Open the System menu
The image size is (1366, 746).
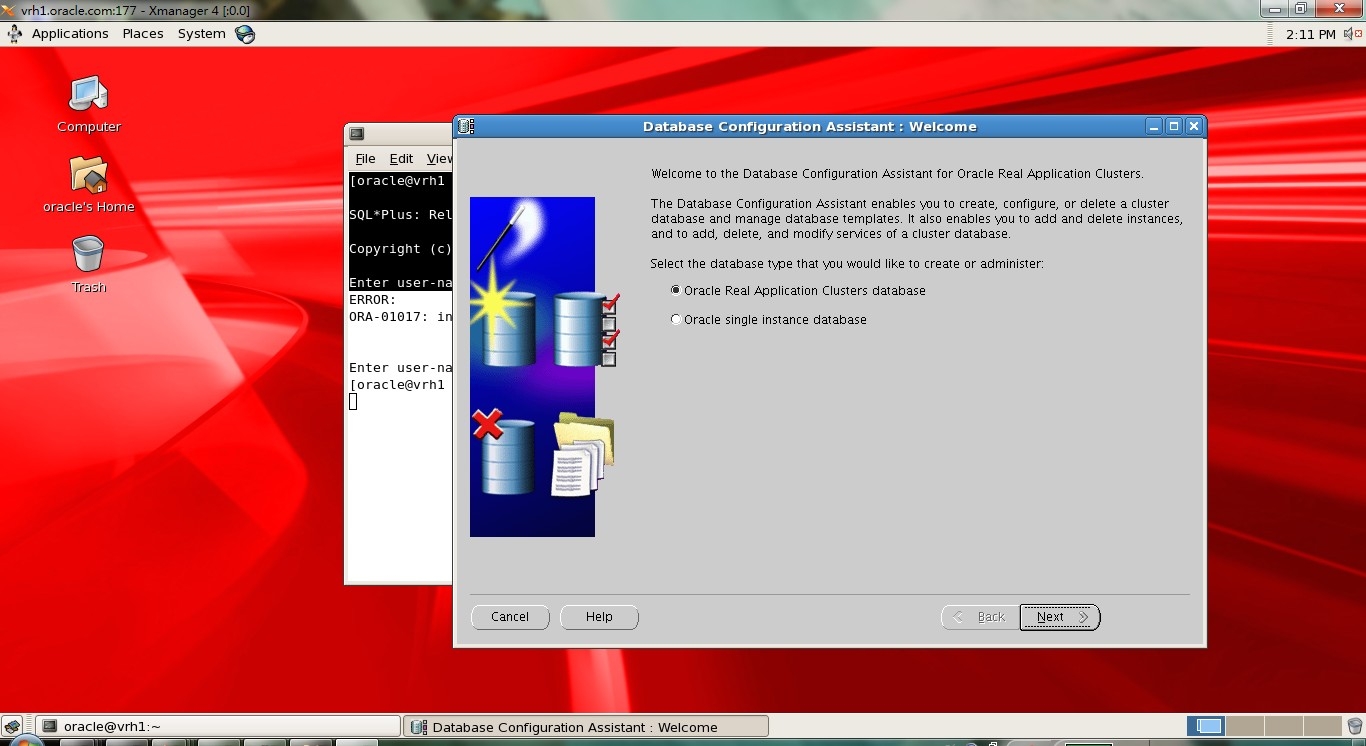point(202,34)
